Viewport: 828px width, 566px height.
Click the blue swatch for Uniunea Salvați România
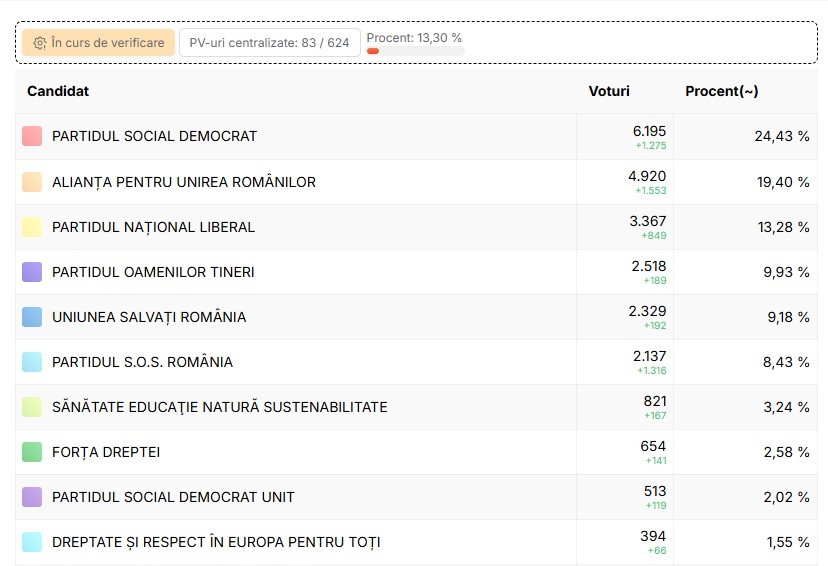pos(32,317)
